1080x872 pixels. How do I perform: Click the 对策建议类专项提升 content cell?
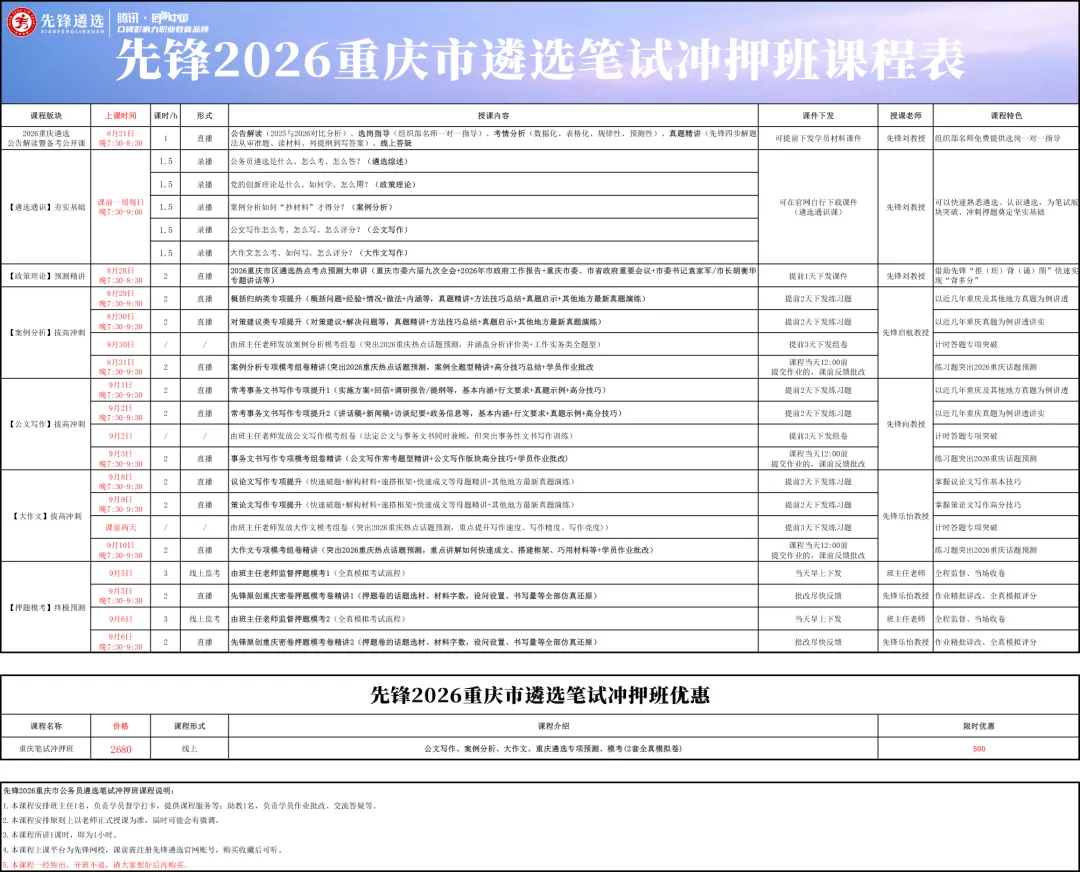point(493,322)
